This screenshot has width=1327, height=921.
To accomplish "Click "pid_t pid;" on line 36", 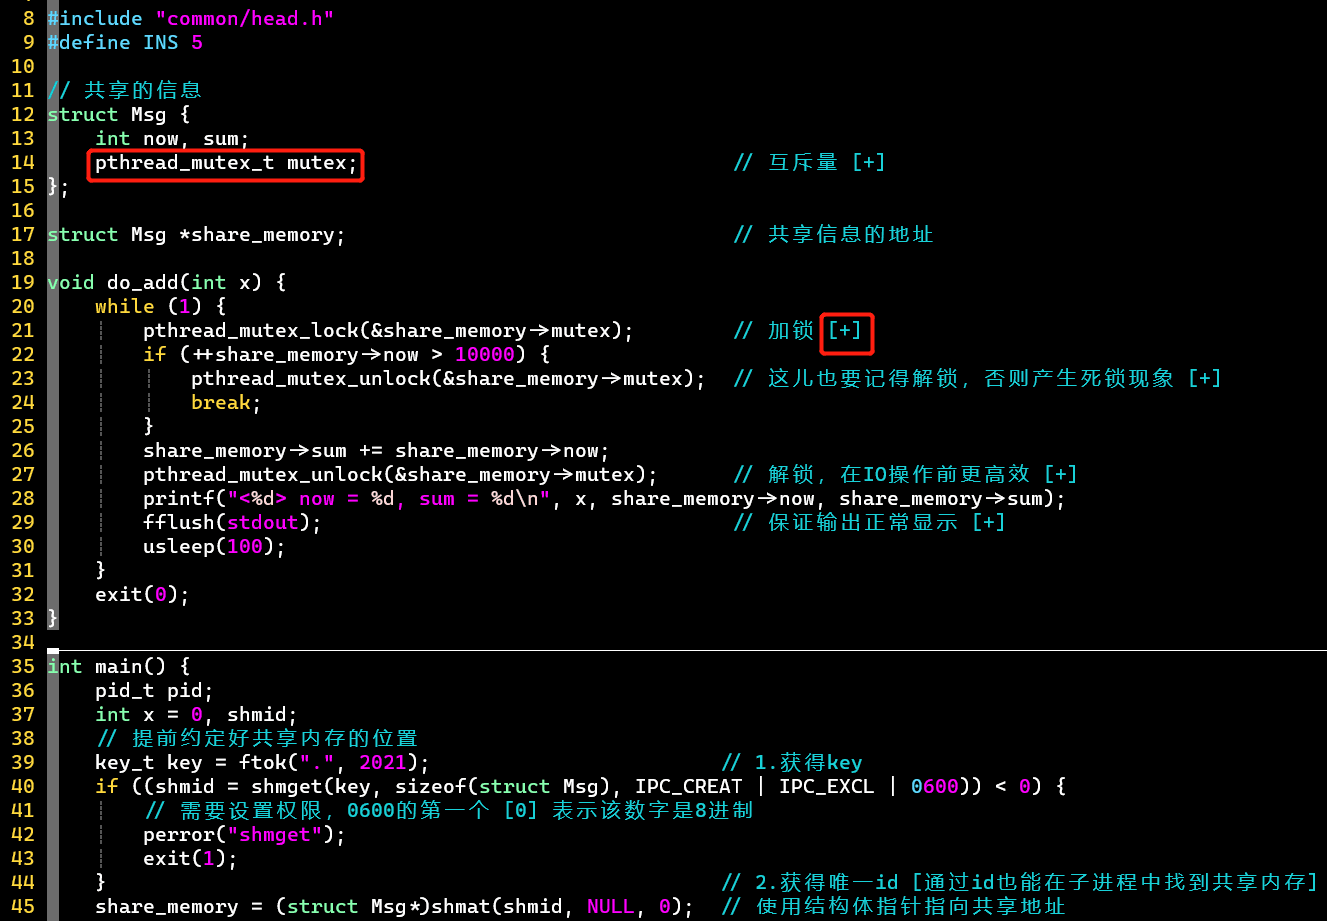I will click(155, 690).
